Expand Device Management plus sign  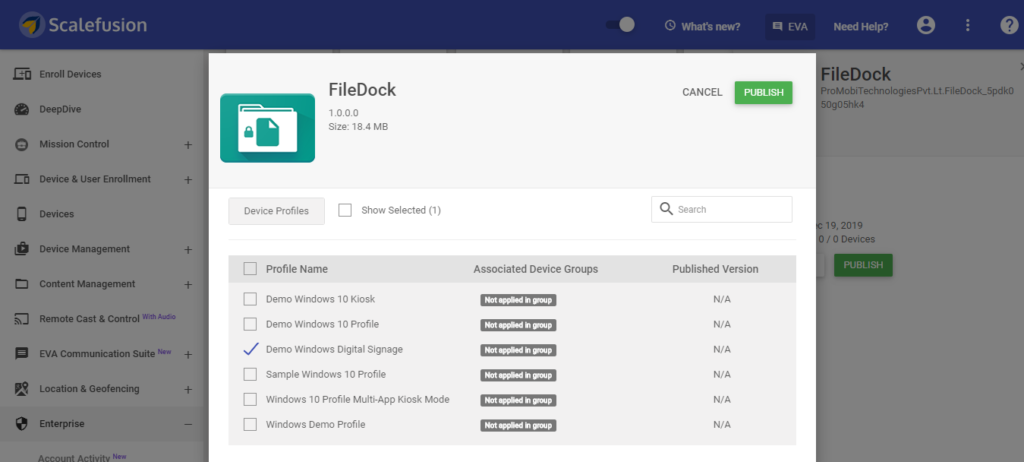(188, 250)
